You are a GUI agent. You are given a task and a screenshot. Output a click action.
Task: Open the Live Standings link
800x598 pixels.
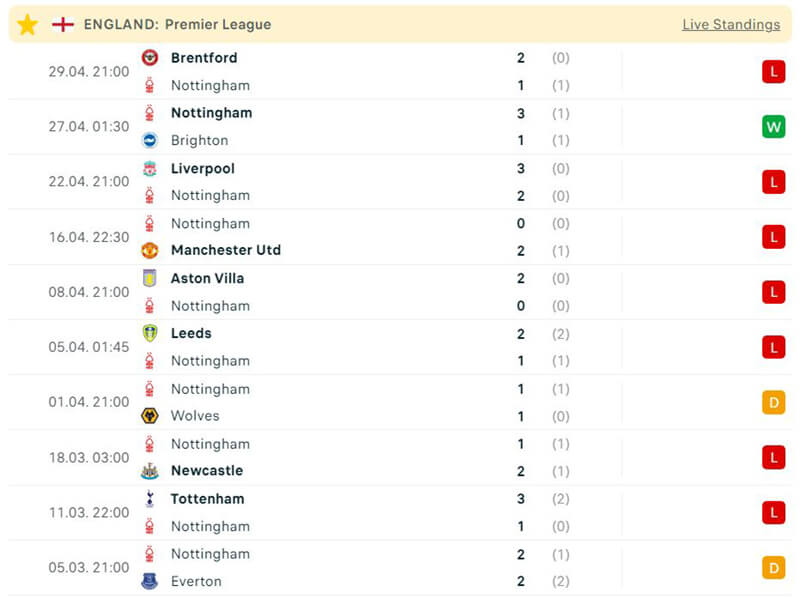(731, 24)
